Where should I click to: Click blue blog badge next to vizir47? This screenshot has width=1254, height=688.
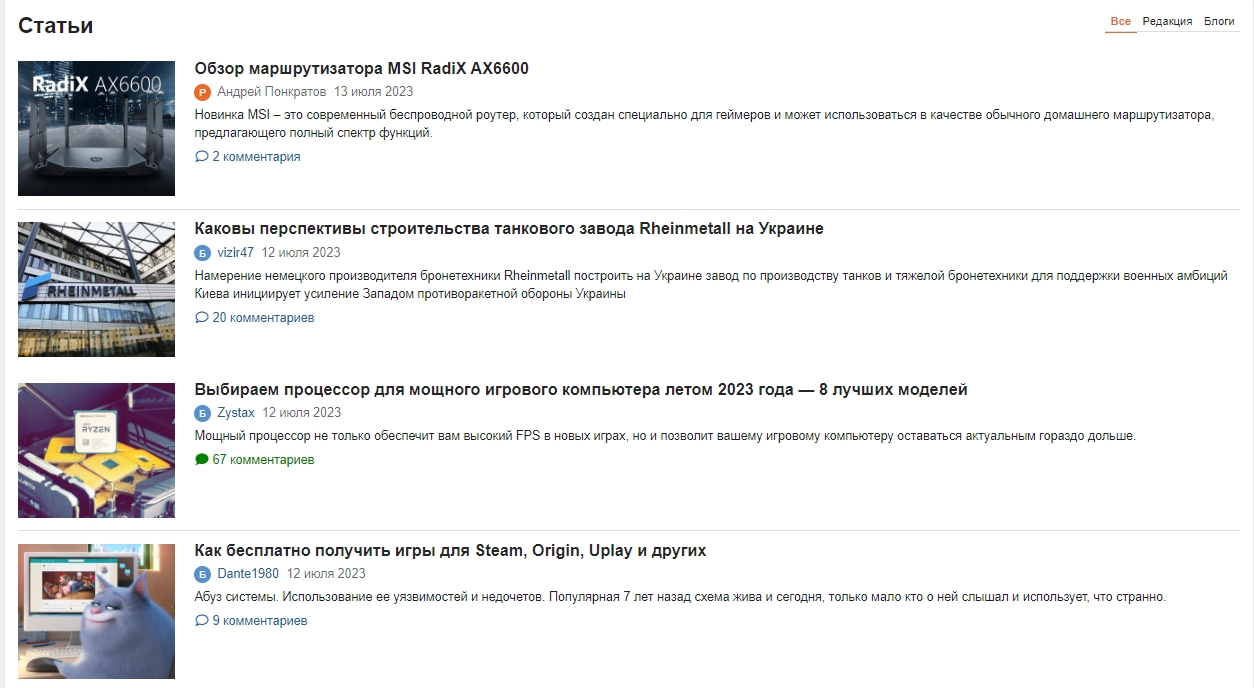[x=203, y=253]
